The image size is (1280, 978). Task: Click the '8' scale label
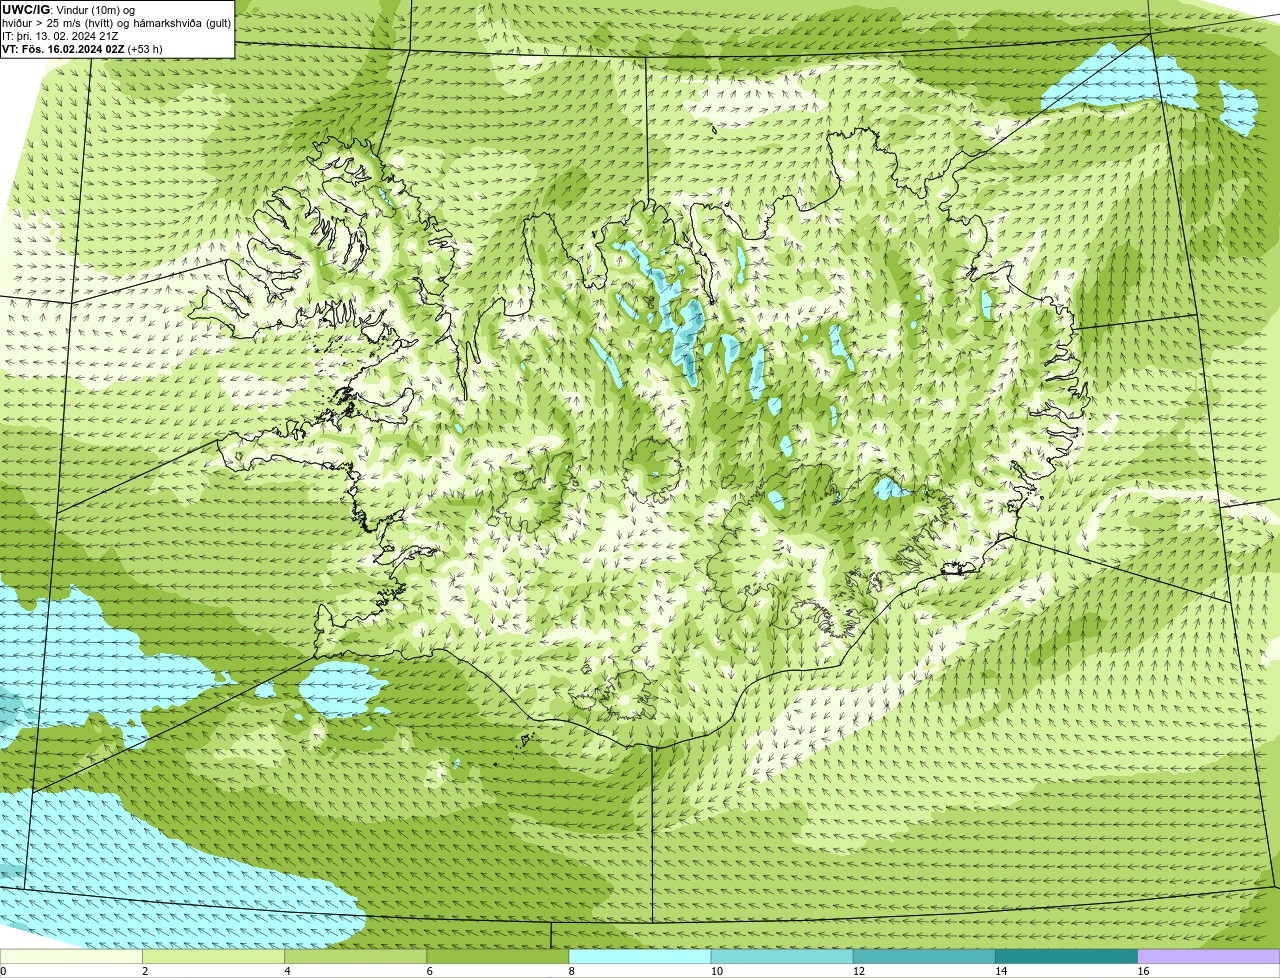(x=571, y=971)
